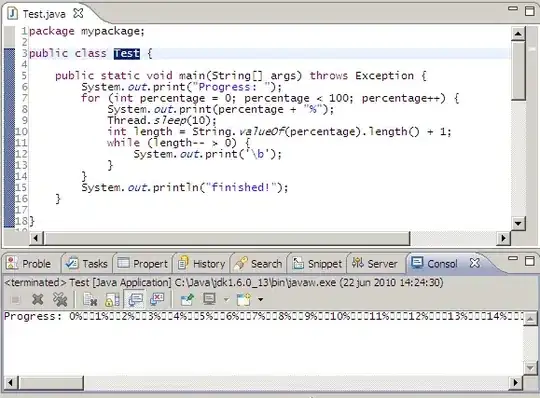This screenshot has height=398, width=540.
Task: Switch to the History tab
Action: [x=202, y=264]
